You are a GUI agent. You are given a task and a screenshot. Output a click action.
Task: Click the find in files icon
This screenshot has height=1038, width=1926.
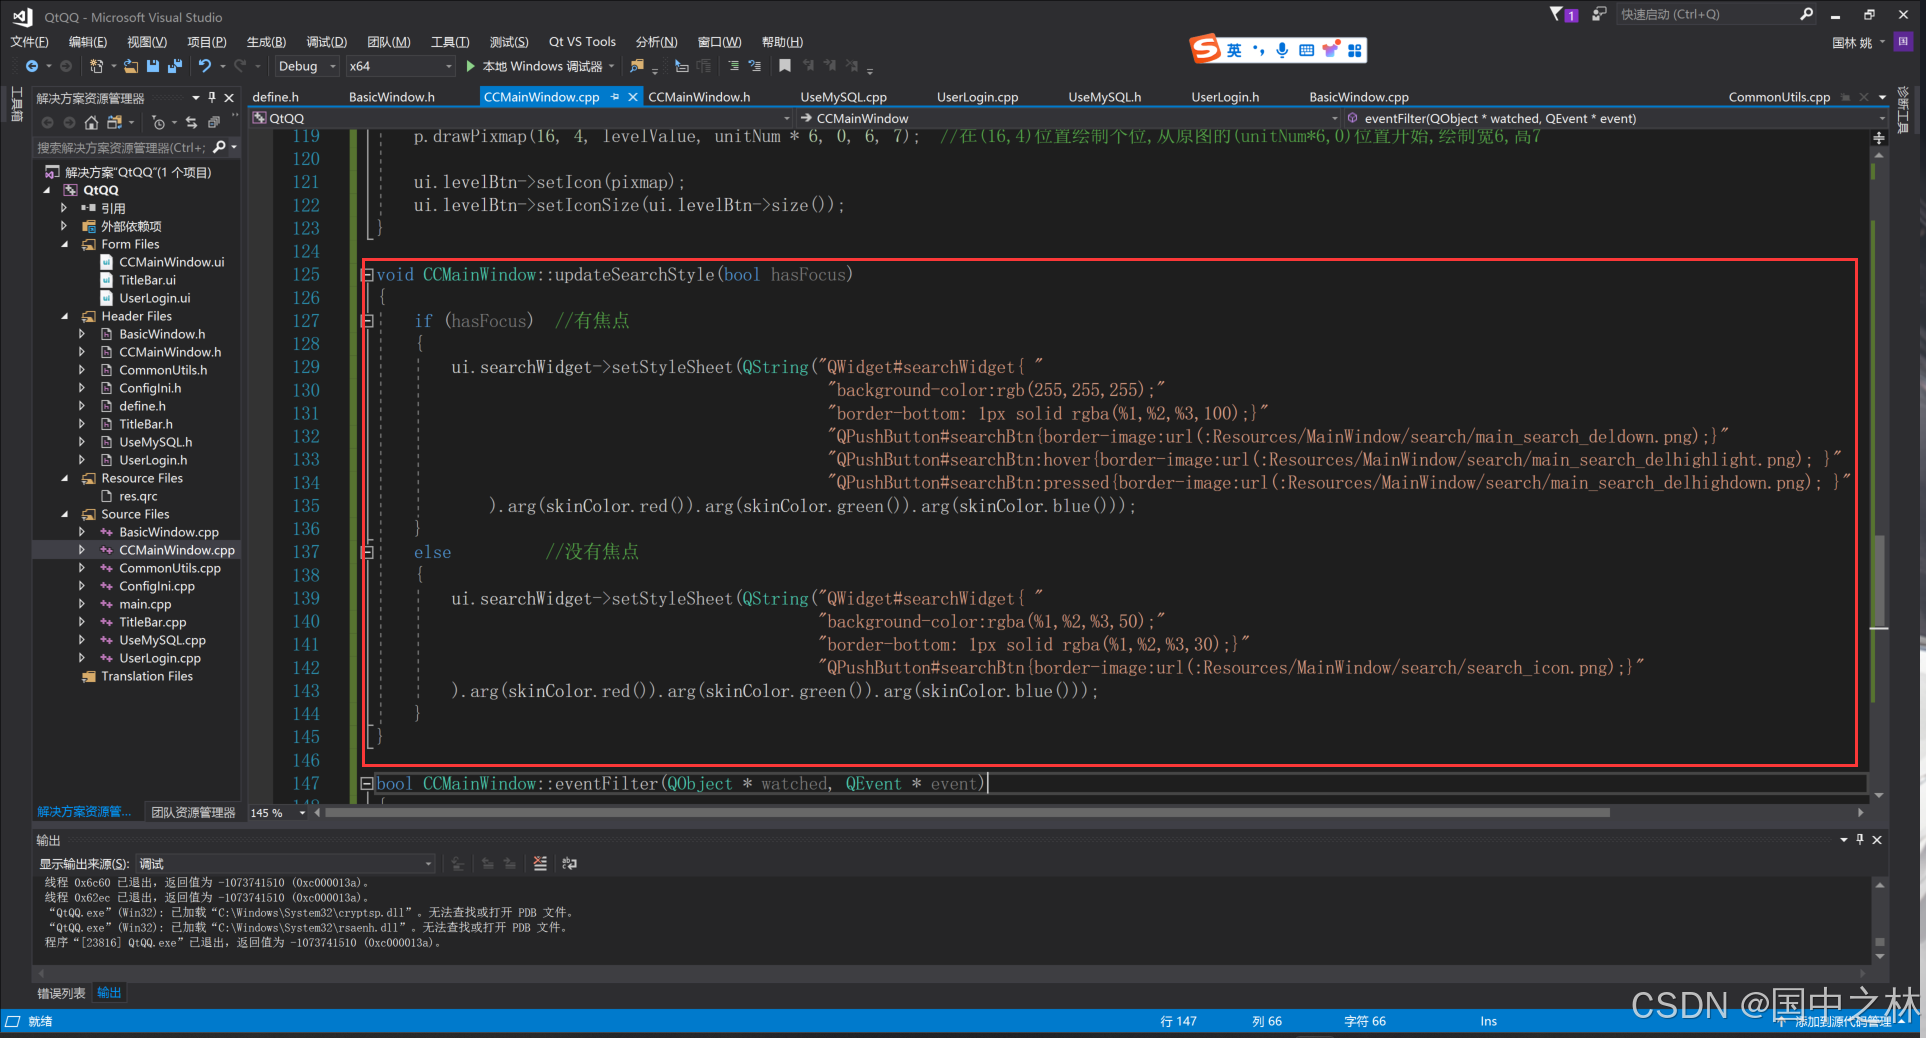(637, 66)
